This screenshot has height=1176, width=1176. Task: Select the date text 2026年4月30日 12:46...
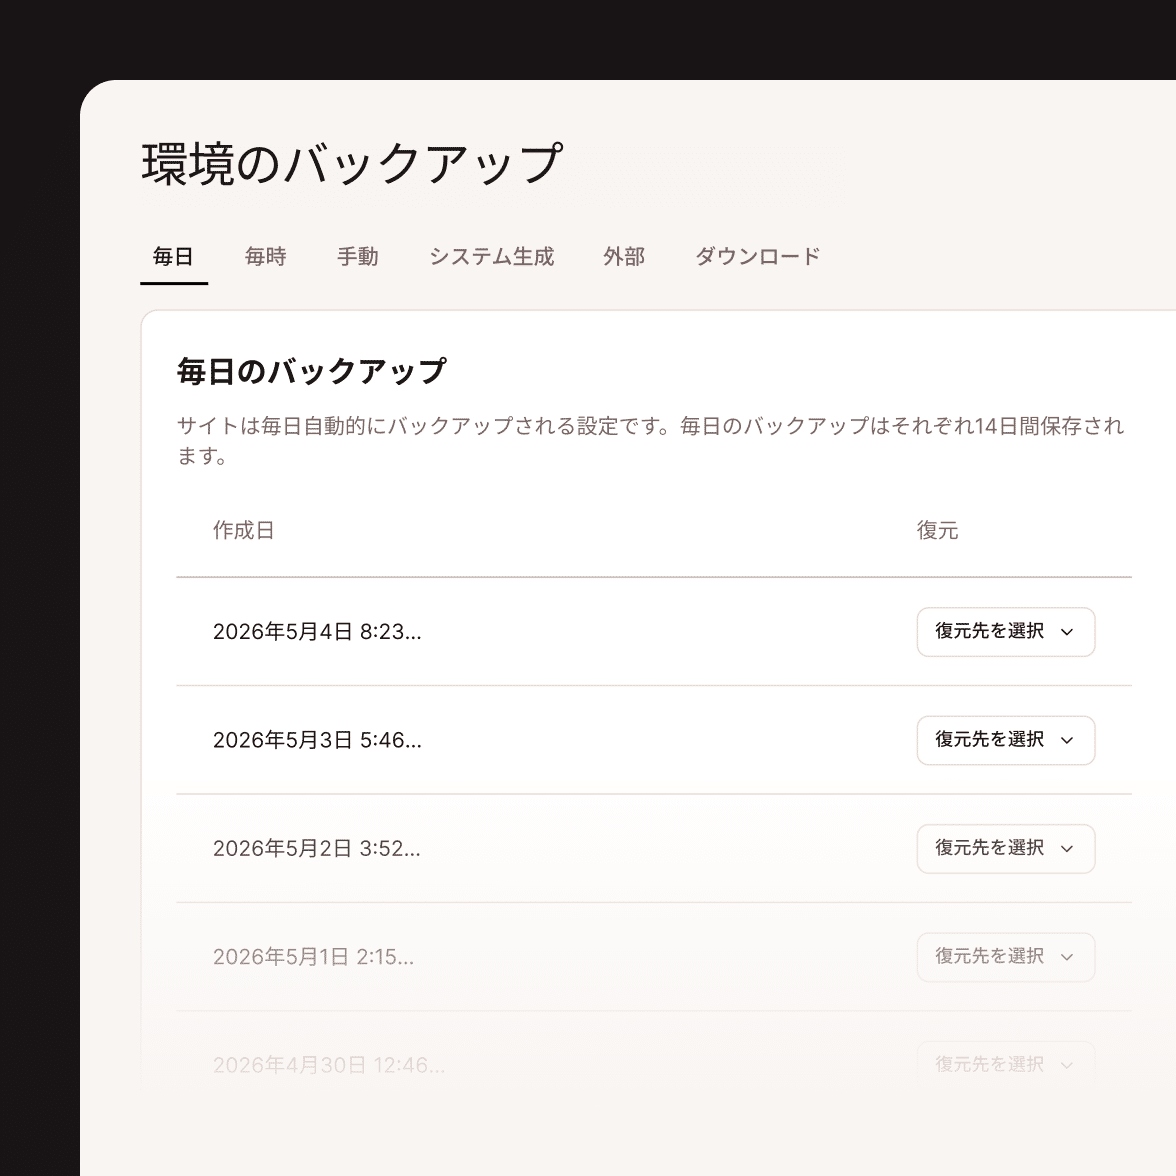(x=329, y=1065)
